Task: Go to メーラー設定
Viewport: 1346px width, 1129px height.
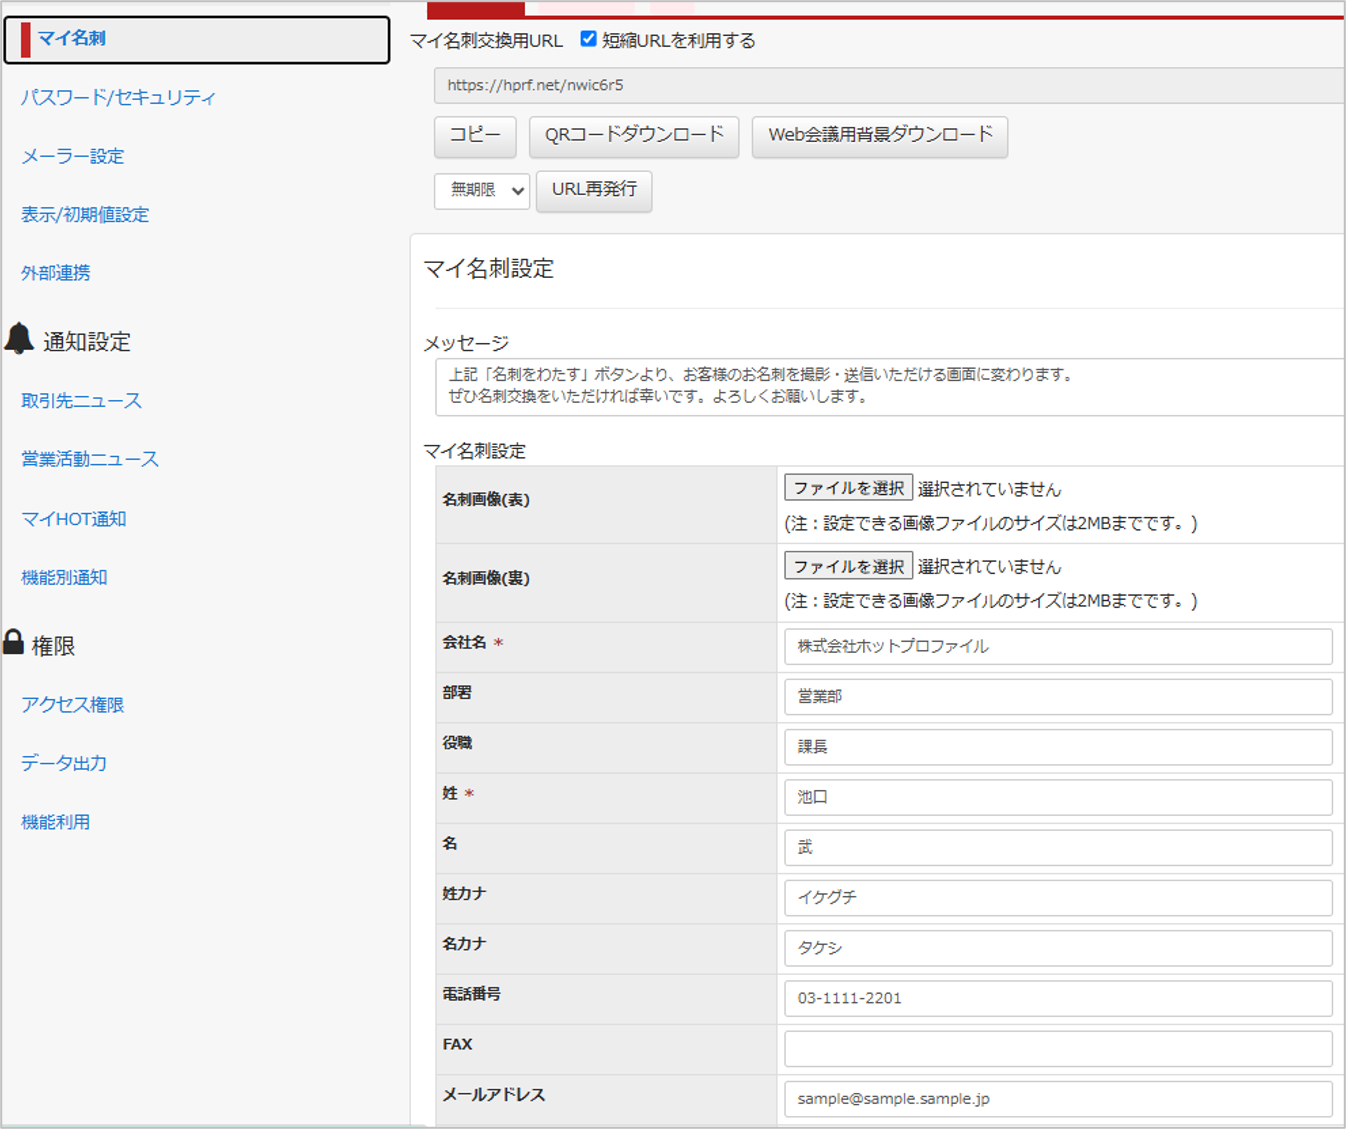Action: tap(73, 156)
